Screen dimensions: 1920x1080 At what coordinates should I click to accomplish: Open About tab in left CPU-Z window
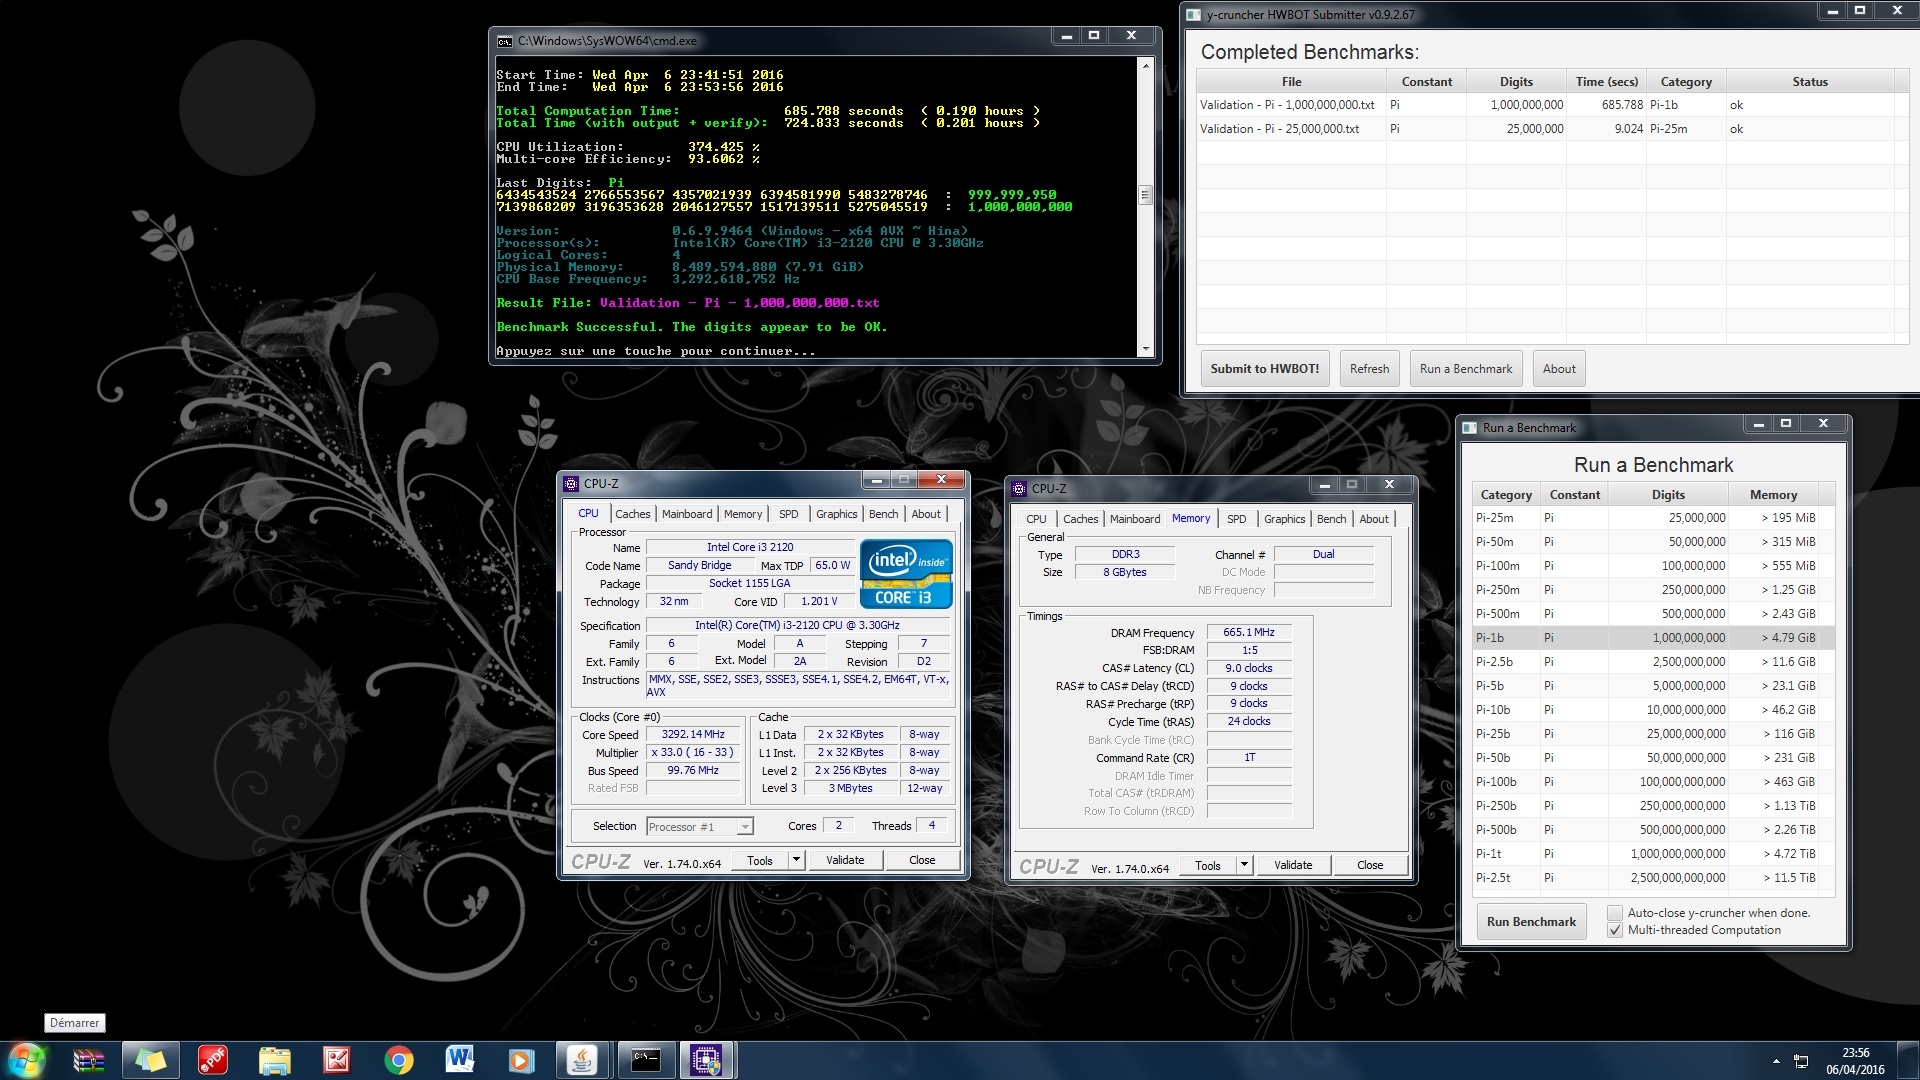coord(926,514)
